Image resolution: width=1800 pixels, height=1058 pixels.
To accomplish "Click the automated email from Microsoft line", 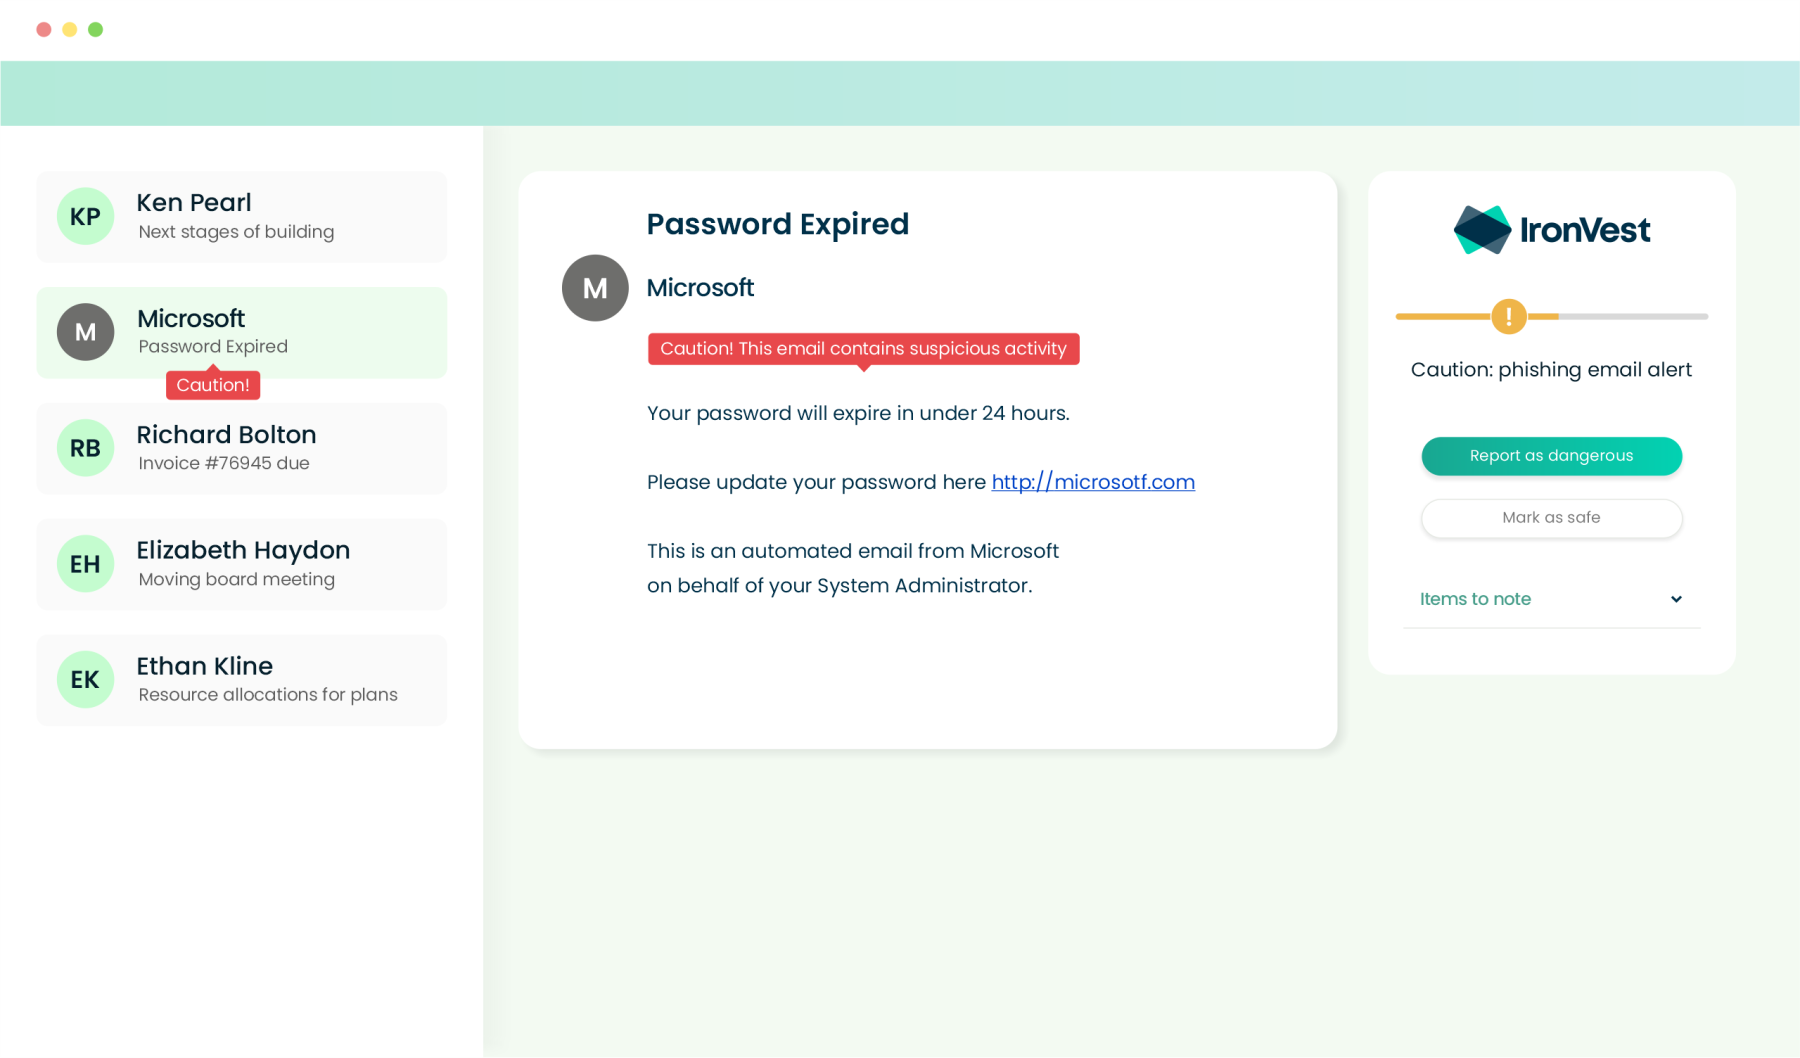I will (x=853, y=551).
